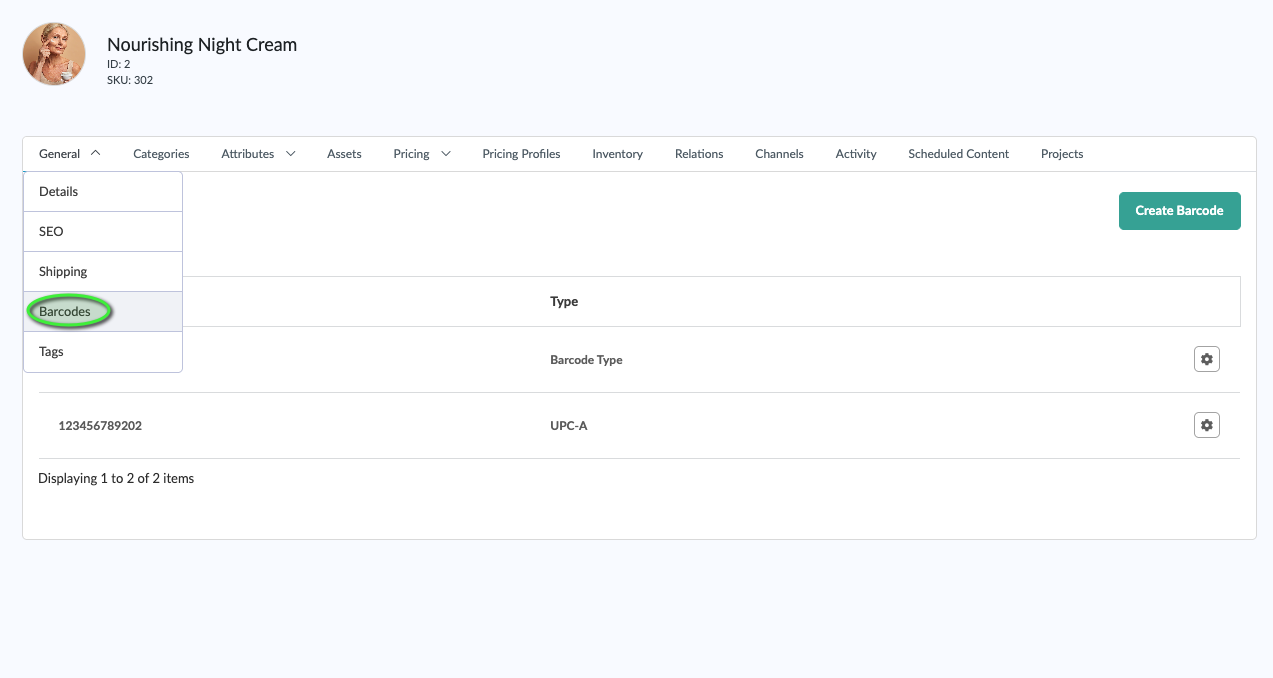Show the Scheduled Content tab
This screenshot has height=678, width=1273.
coord(958,154)
